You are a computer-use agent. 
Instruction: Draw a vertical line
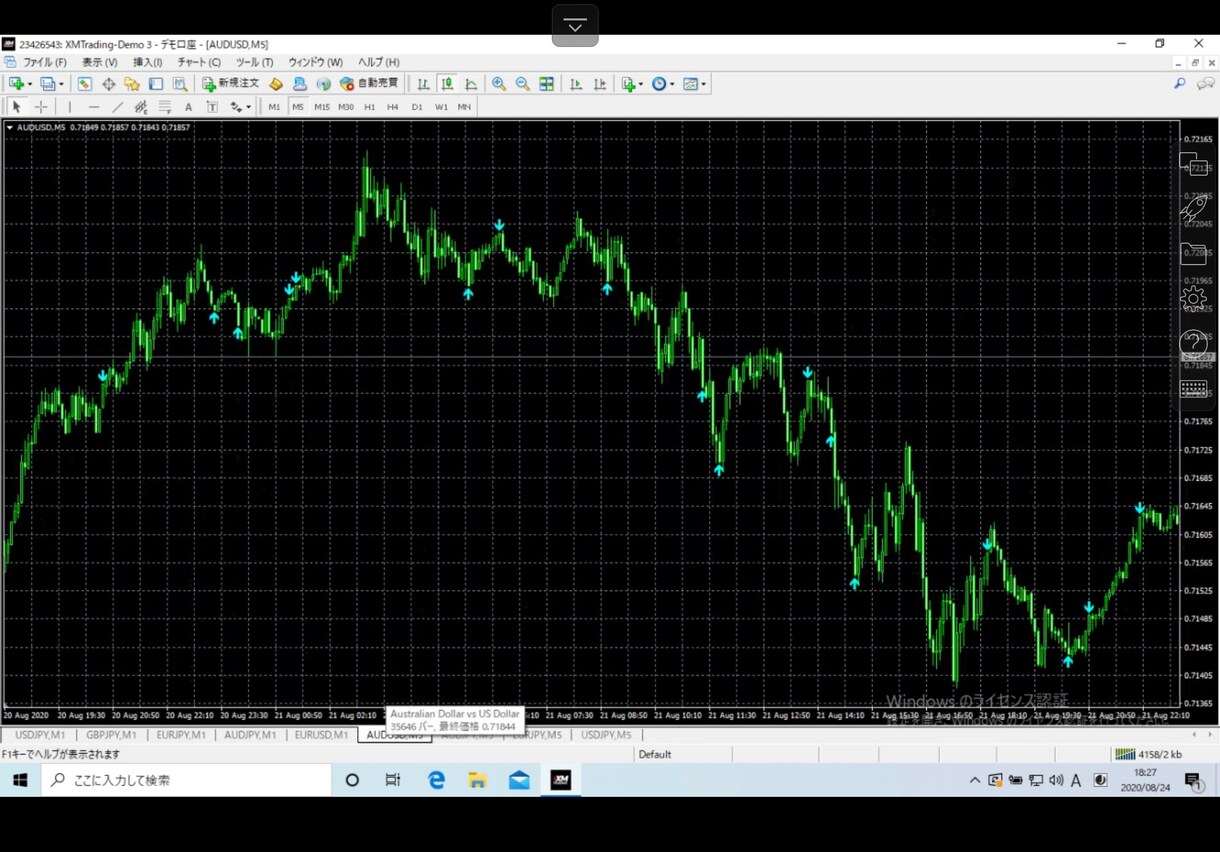tap(69, 107)
